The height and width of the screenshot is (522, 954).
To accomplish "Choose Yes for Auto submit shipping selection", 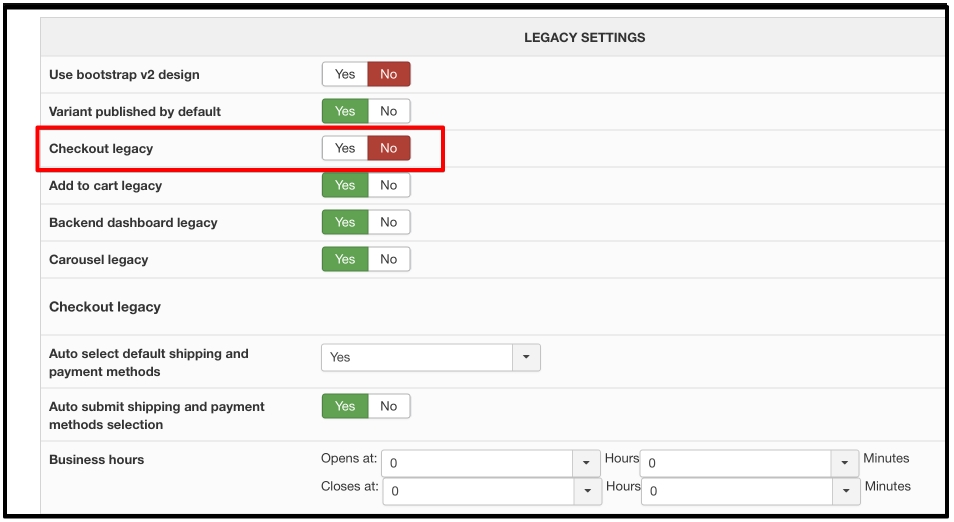I will pyautogui.click(x=345, y=406).
